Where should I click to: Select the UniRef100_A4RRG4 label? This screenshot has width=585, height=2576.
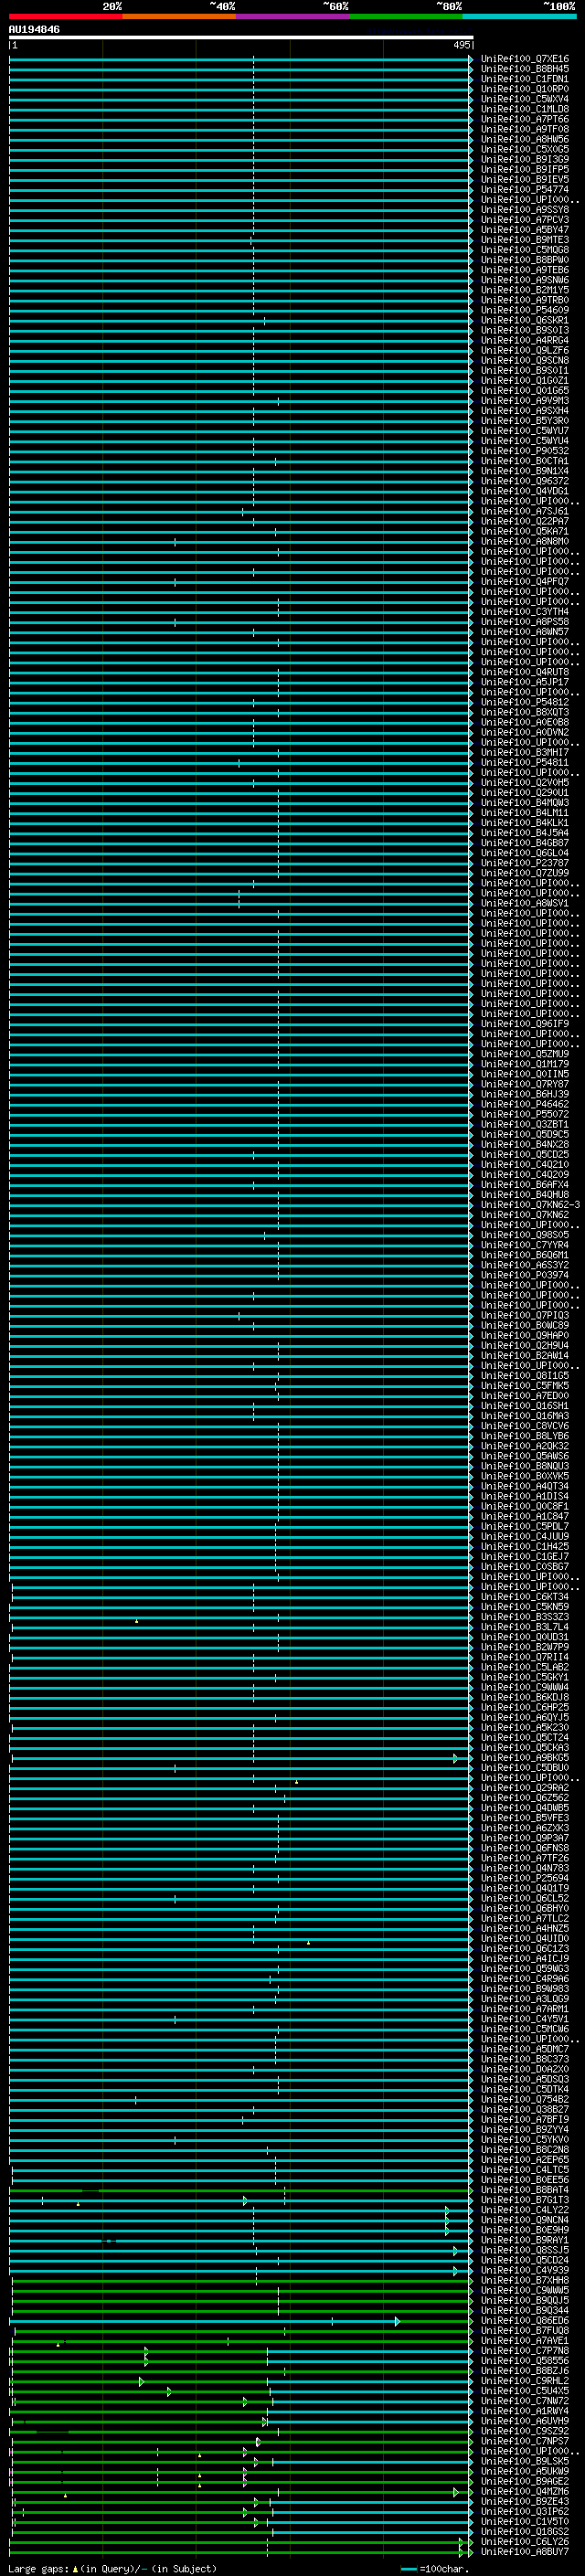click(x=525, y=340)
